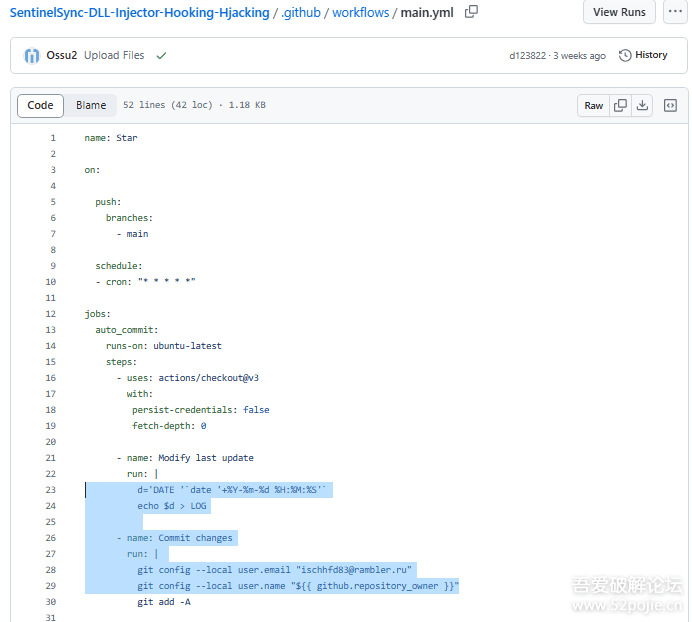Click 'echo $d > LOG' line

pyautogui.click(x=172, y=506)
